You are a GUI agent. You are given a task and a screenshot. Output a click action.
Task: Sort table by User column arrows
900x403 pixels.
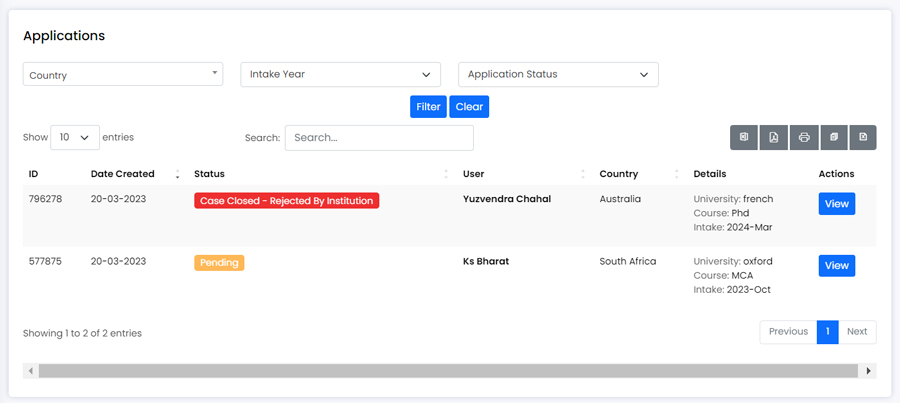click(x=583, y=174)
